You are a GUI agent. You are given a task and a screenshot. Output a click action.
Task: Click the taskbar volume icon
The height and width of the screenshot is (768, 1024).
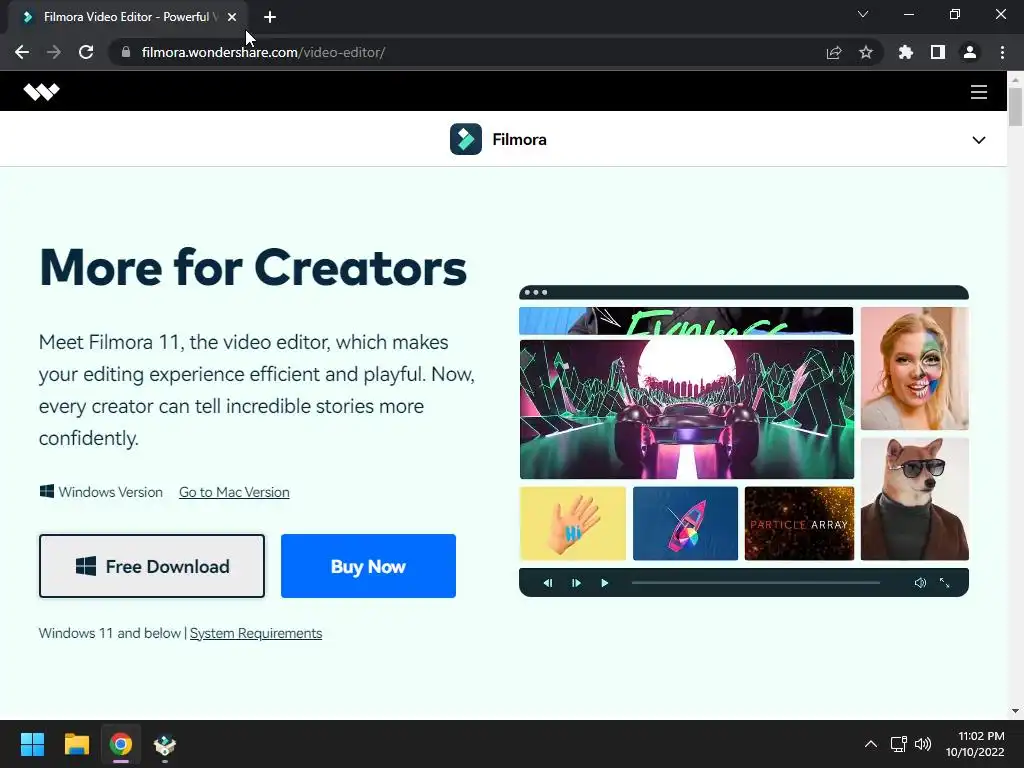(x=923, y=744)
